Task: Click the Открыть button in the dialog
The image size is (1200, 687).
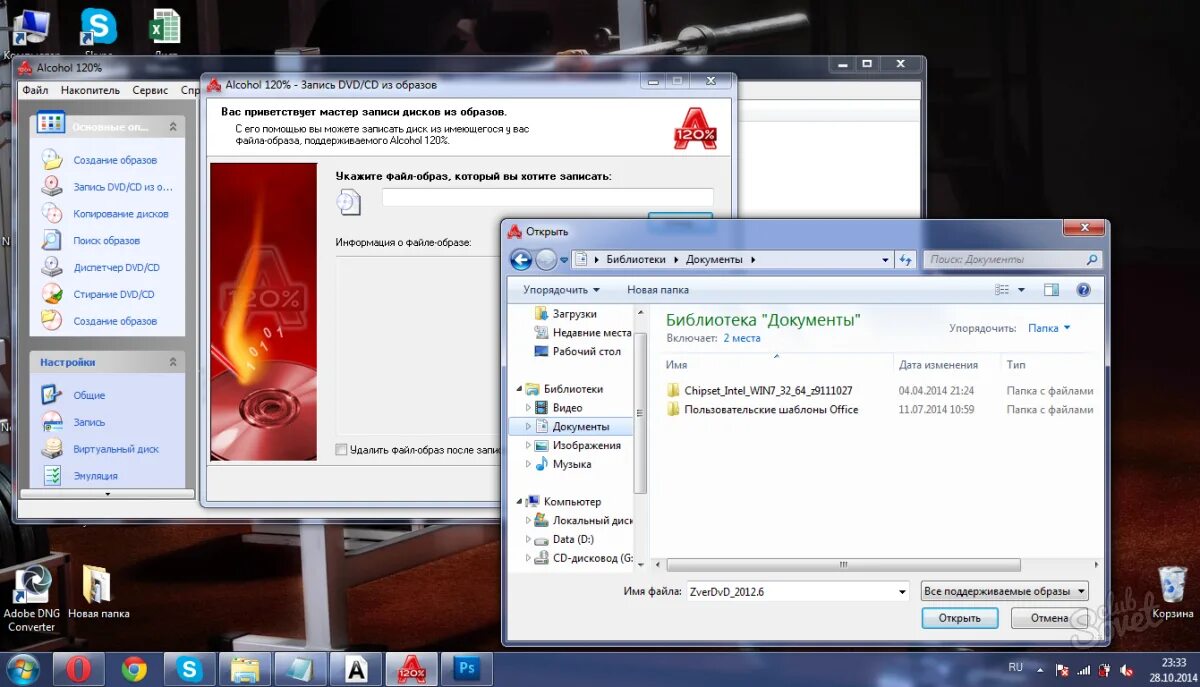Action: click(959, 618)
